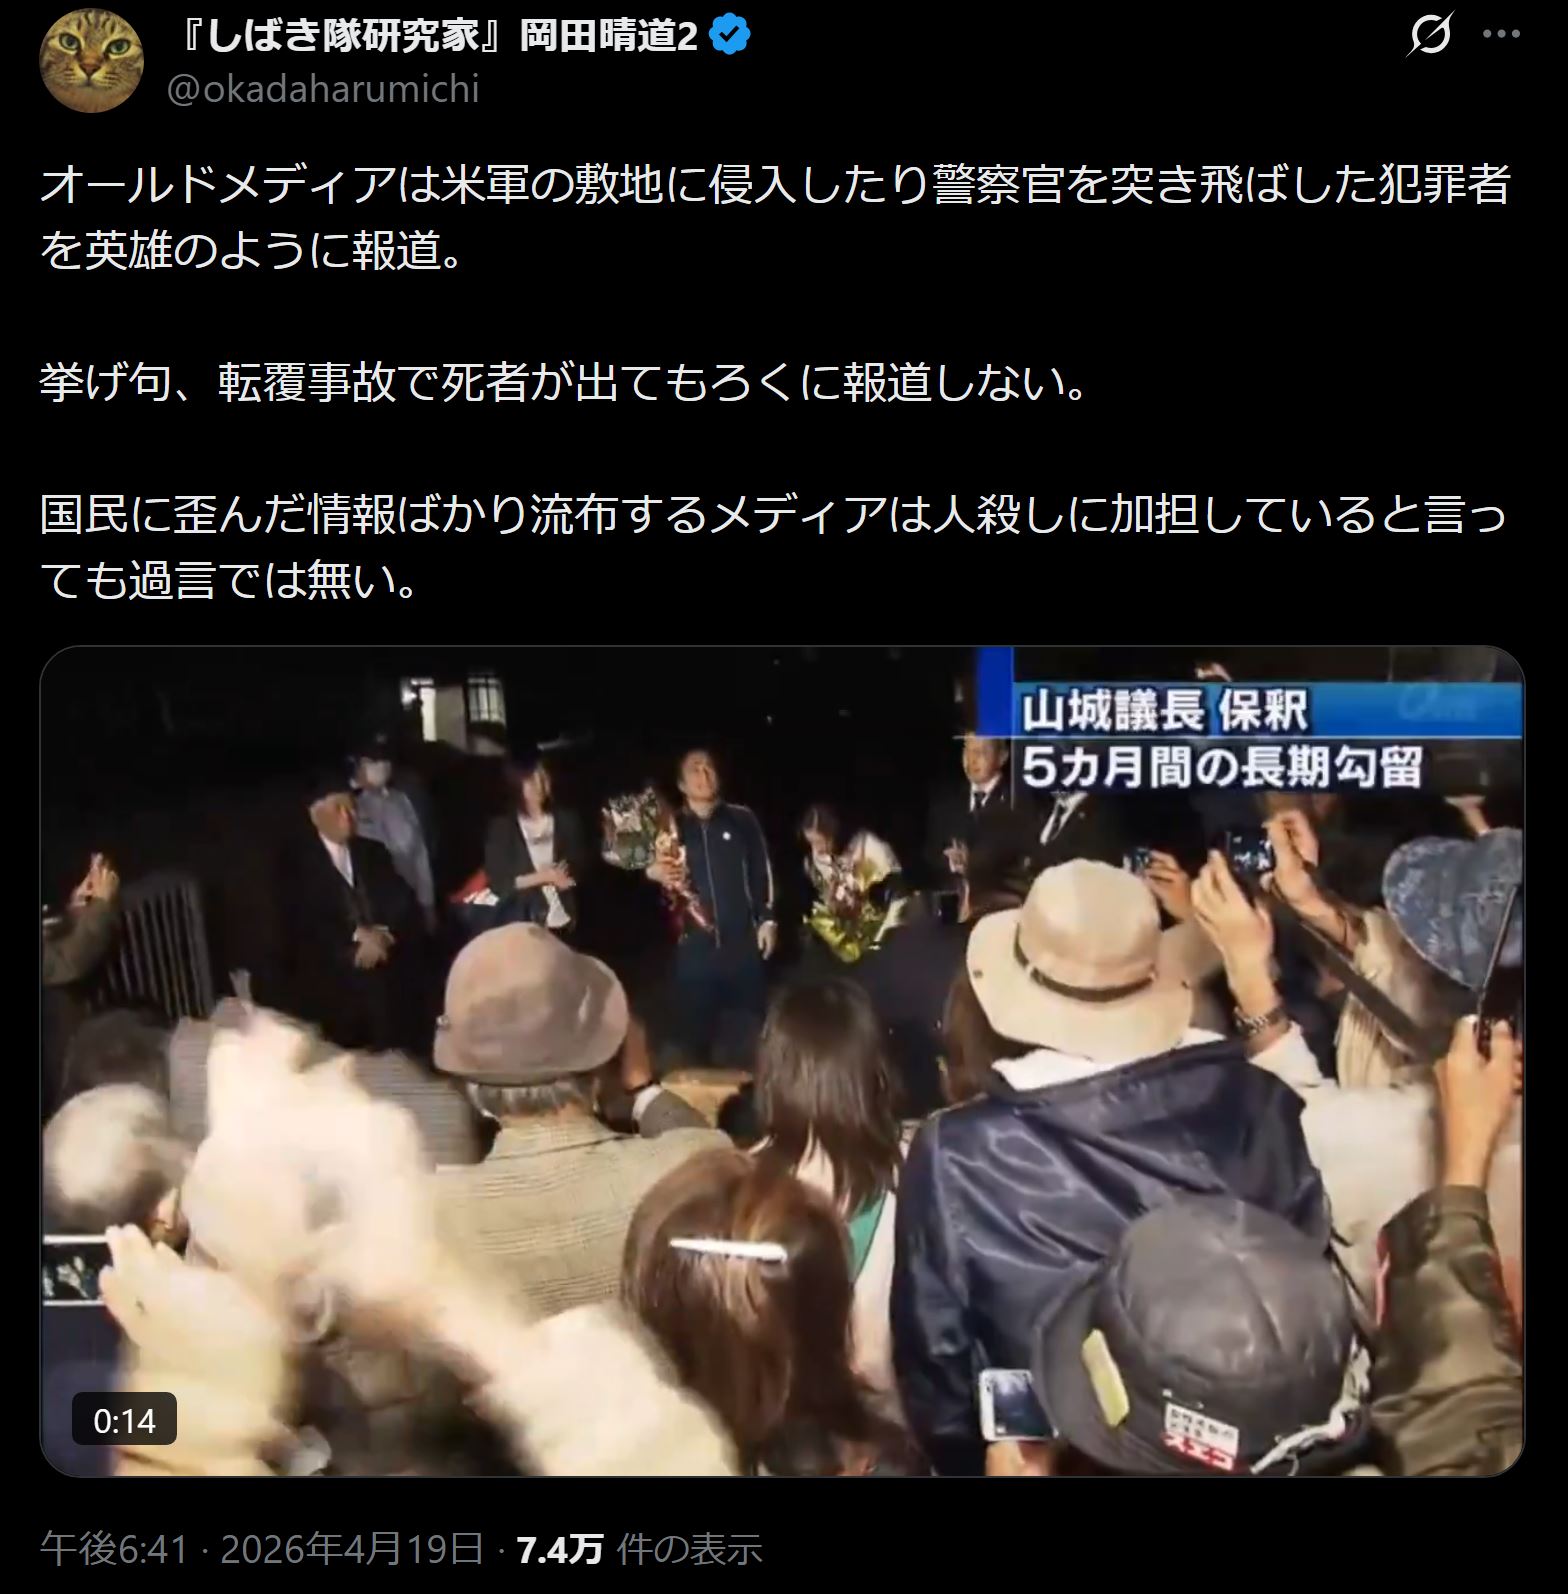The width and height of the screenshot is (1568, 1594).
Task: Click the 5カ月間の長期勾留 caption in video
Action: [1221, 768]
